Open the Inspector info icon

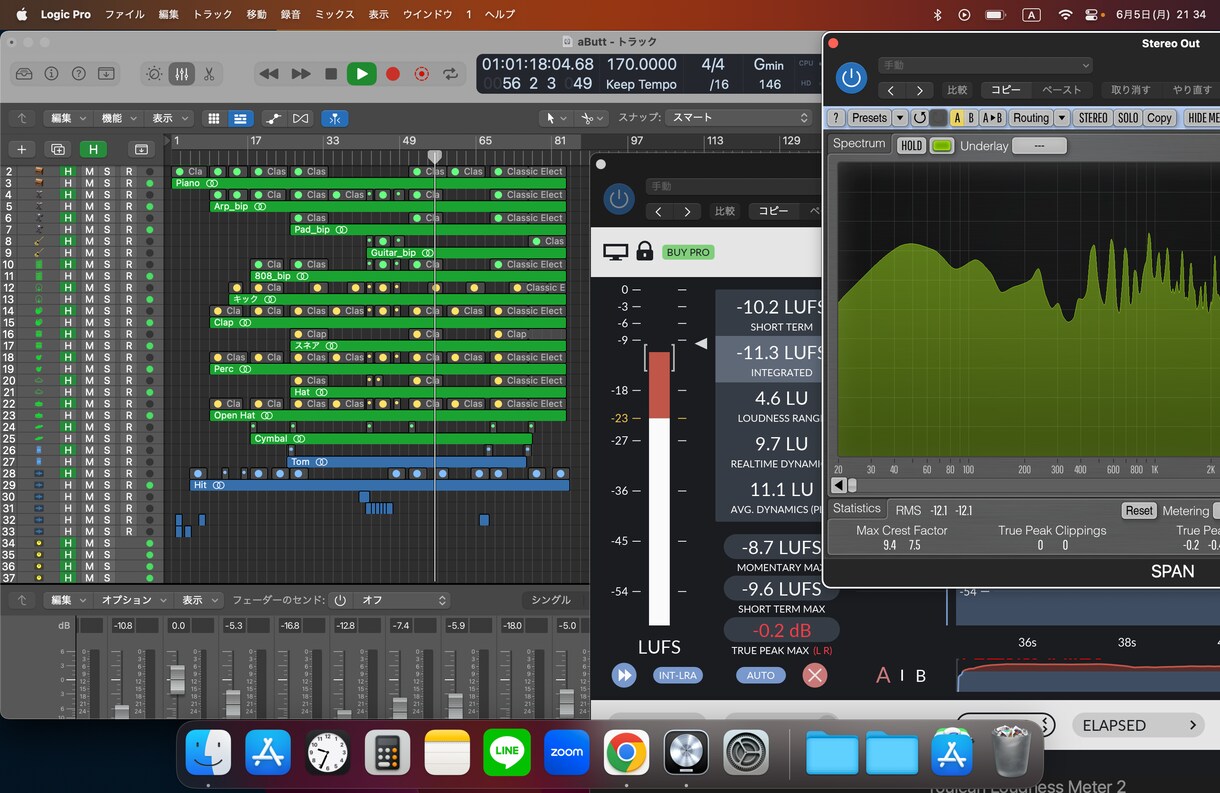51,74
